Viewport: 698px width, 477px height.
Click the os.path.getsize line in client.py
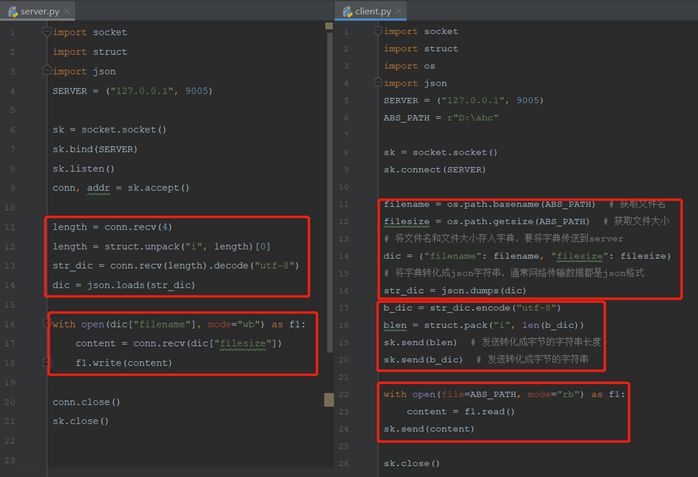(526, 222)
